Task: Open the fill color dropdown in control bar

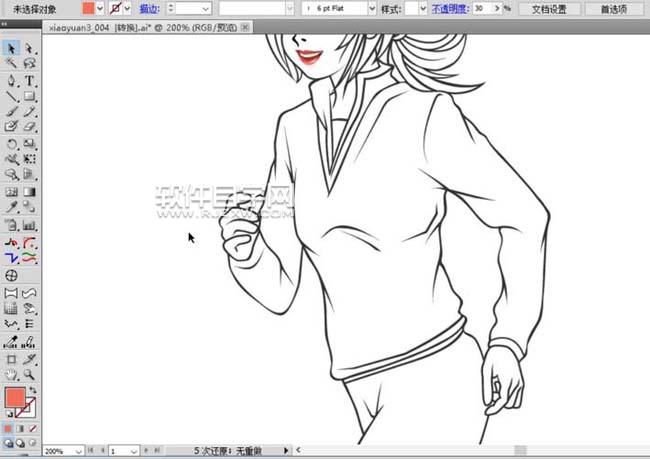Action: click(x=100, y=8)
